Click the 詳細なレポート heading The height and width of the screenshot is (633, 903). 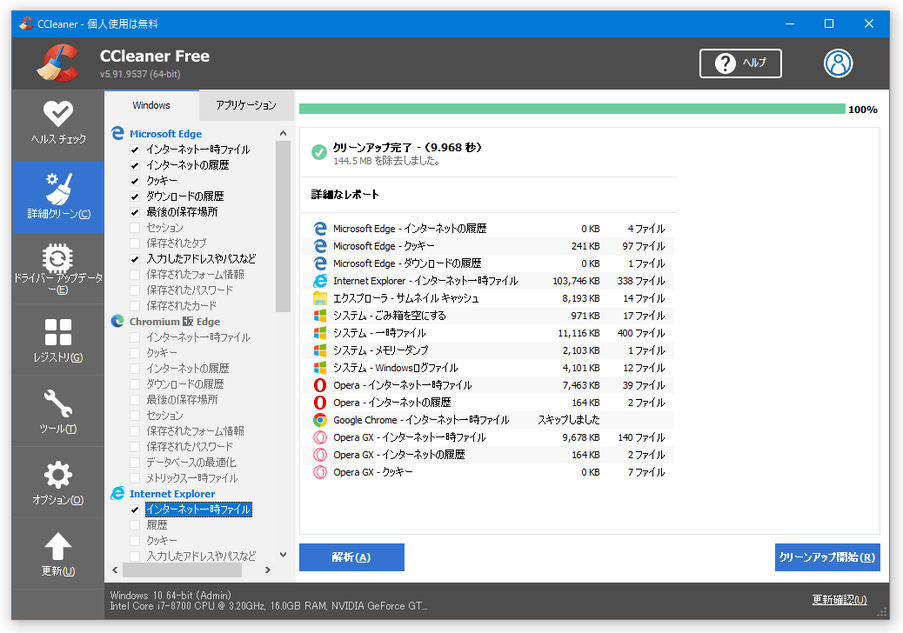click(x=345, y=195)
